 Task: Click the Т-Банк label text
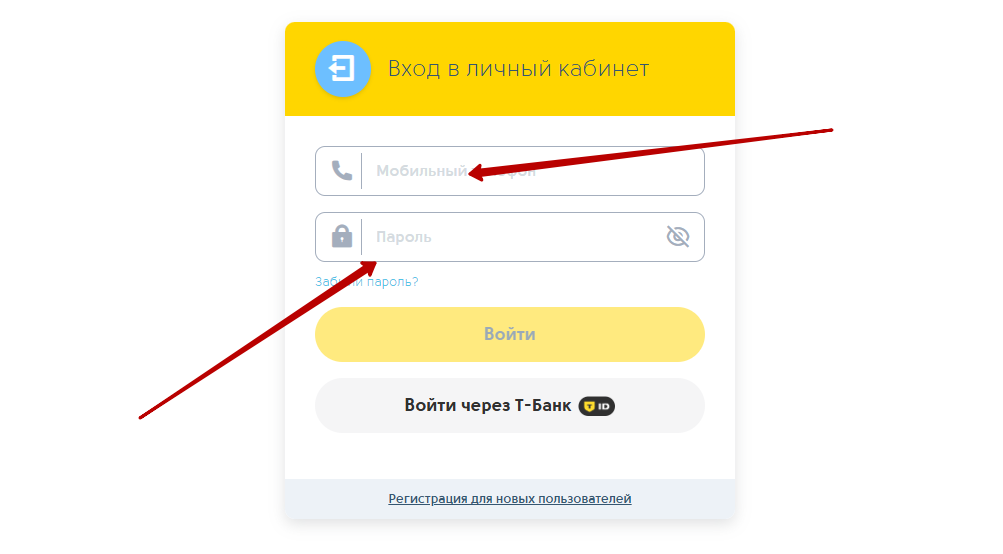(x=543, y=405)
